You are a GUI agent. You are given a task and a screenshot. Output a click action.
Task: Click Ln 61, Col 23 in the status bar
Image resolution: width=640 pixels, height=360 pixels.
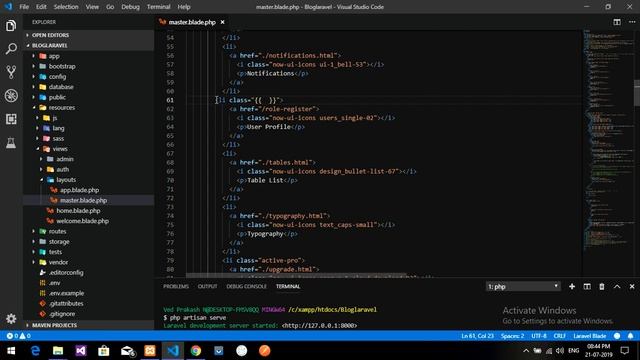[477, 336]
